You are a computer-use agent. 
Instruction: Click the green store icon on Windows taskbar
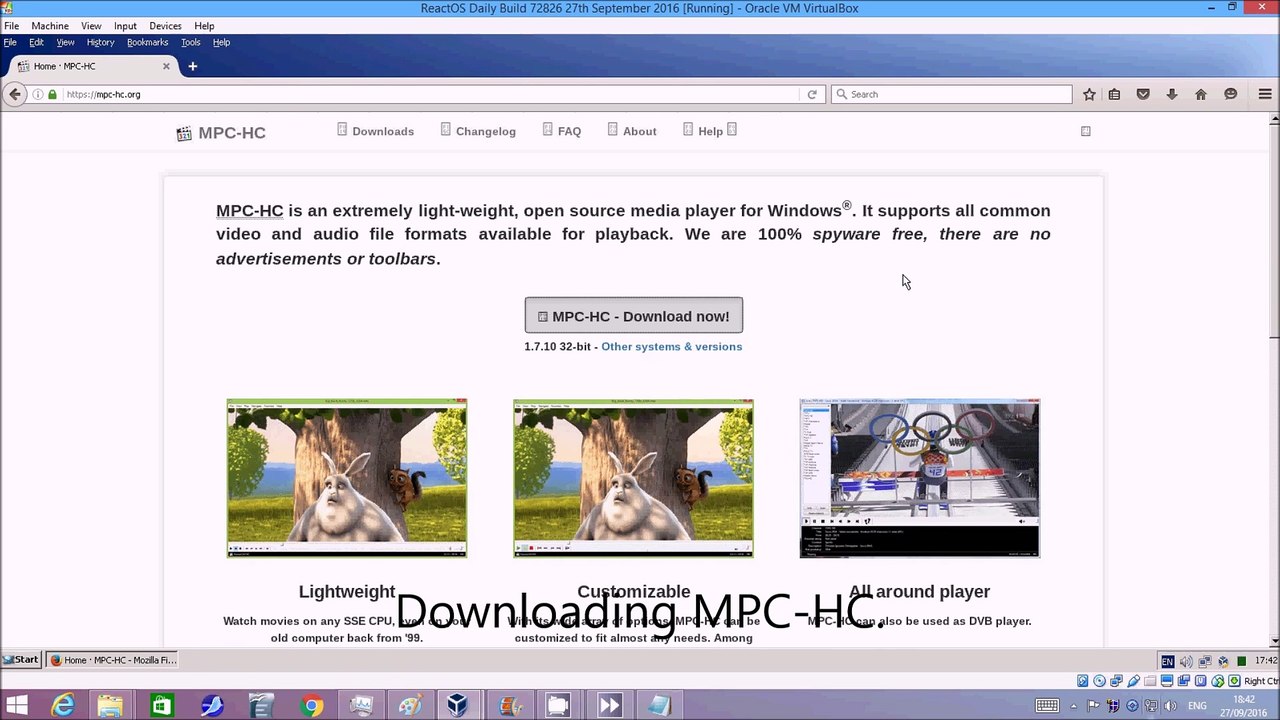[160, 706]
